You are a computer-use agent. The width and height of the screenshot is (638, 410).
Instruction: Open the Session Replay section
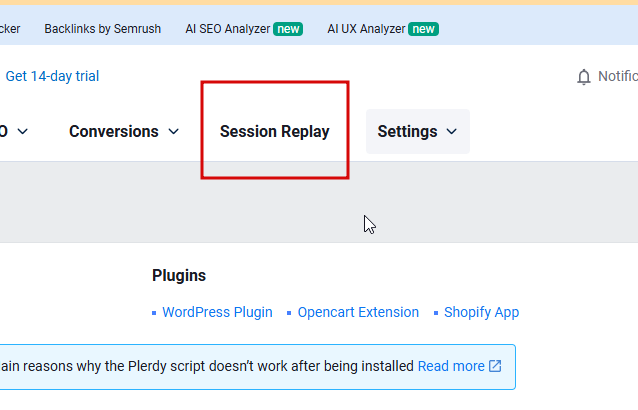pyautogui.click(x=275, y=132)
